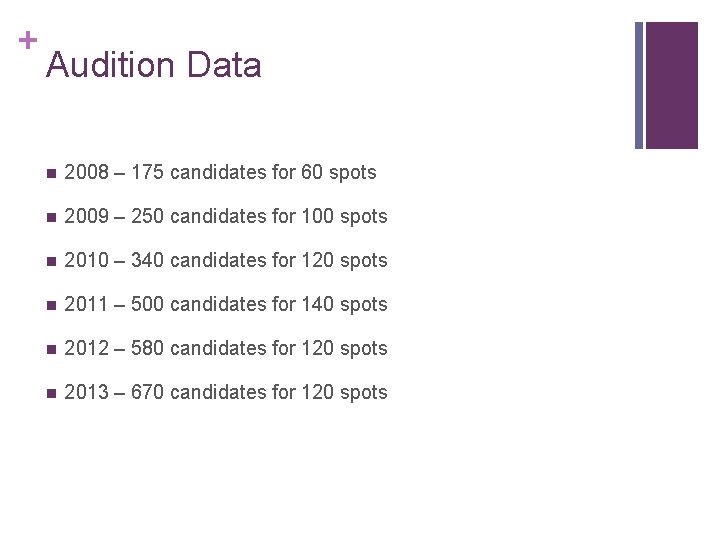This screenshot has height=540, width=720.
Task: Select the "250 candidates for 100 spots" text
Action: [259, 217]
